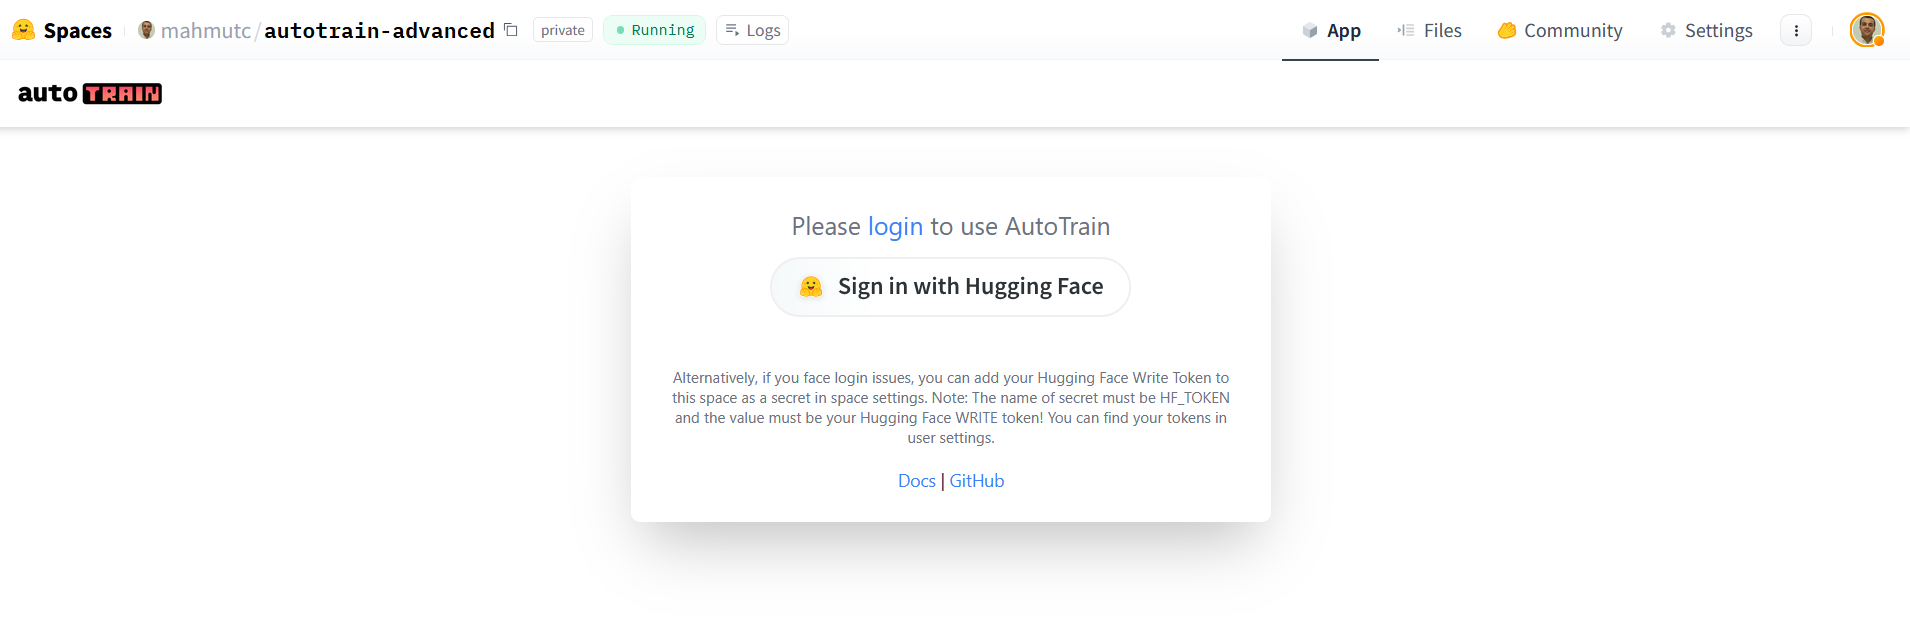The height and width of the screenshot is (632, 1910).
Task: Open the three-dot more options menu
Action: pos(1796,30)
